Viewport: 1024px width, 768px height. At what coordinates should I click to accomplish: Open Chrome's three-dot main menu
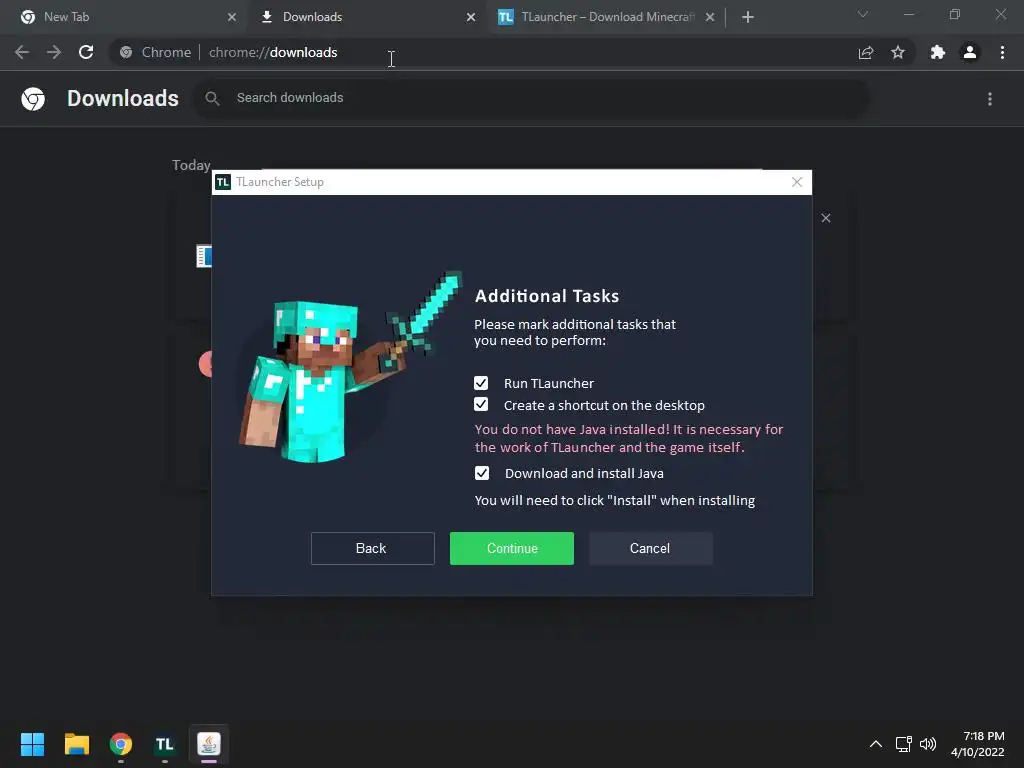1002,52
